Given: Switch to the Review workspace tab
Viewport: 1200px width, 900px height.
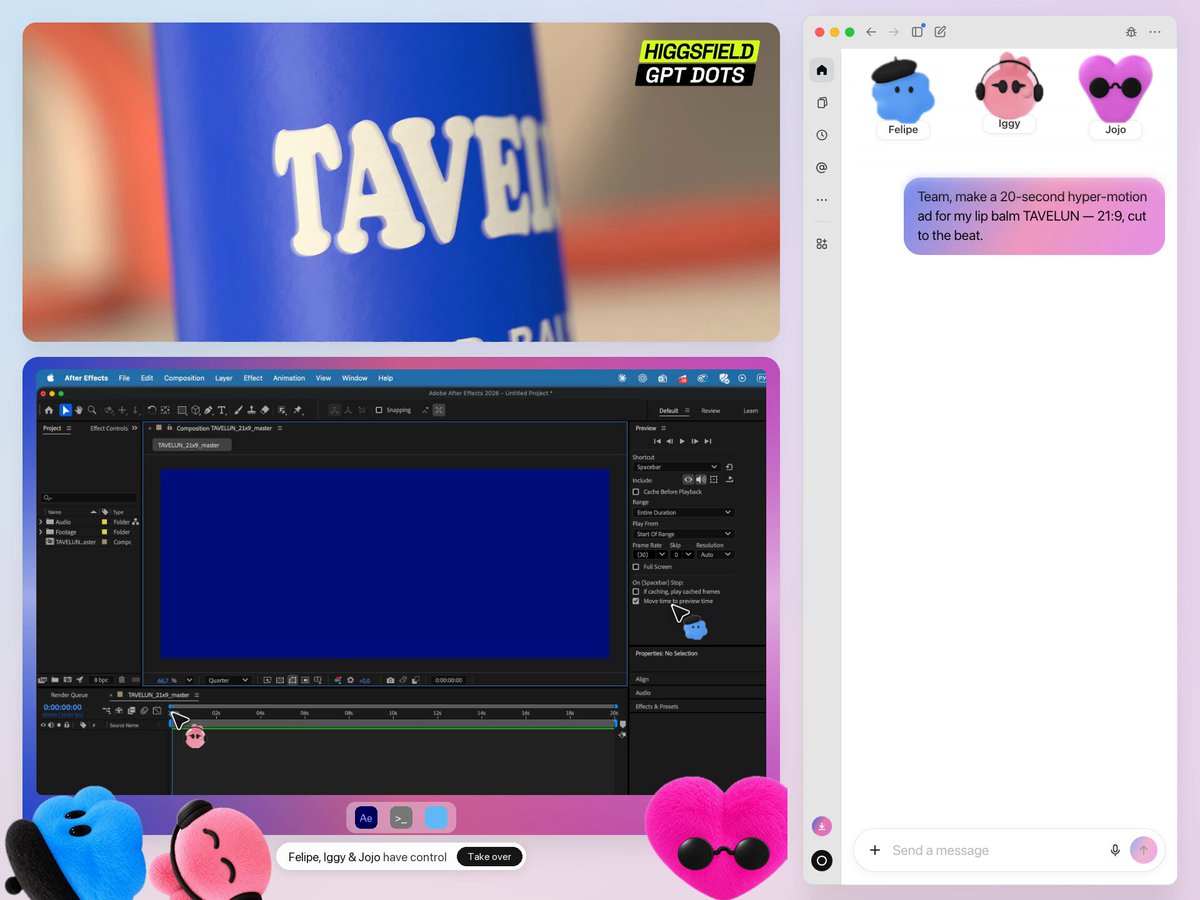Looking at the screenshot, I should [710, 410].
